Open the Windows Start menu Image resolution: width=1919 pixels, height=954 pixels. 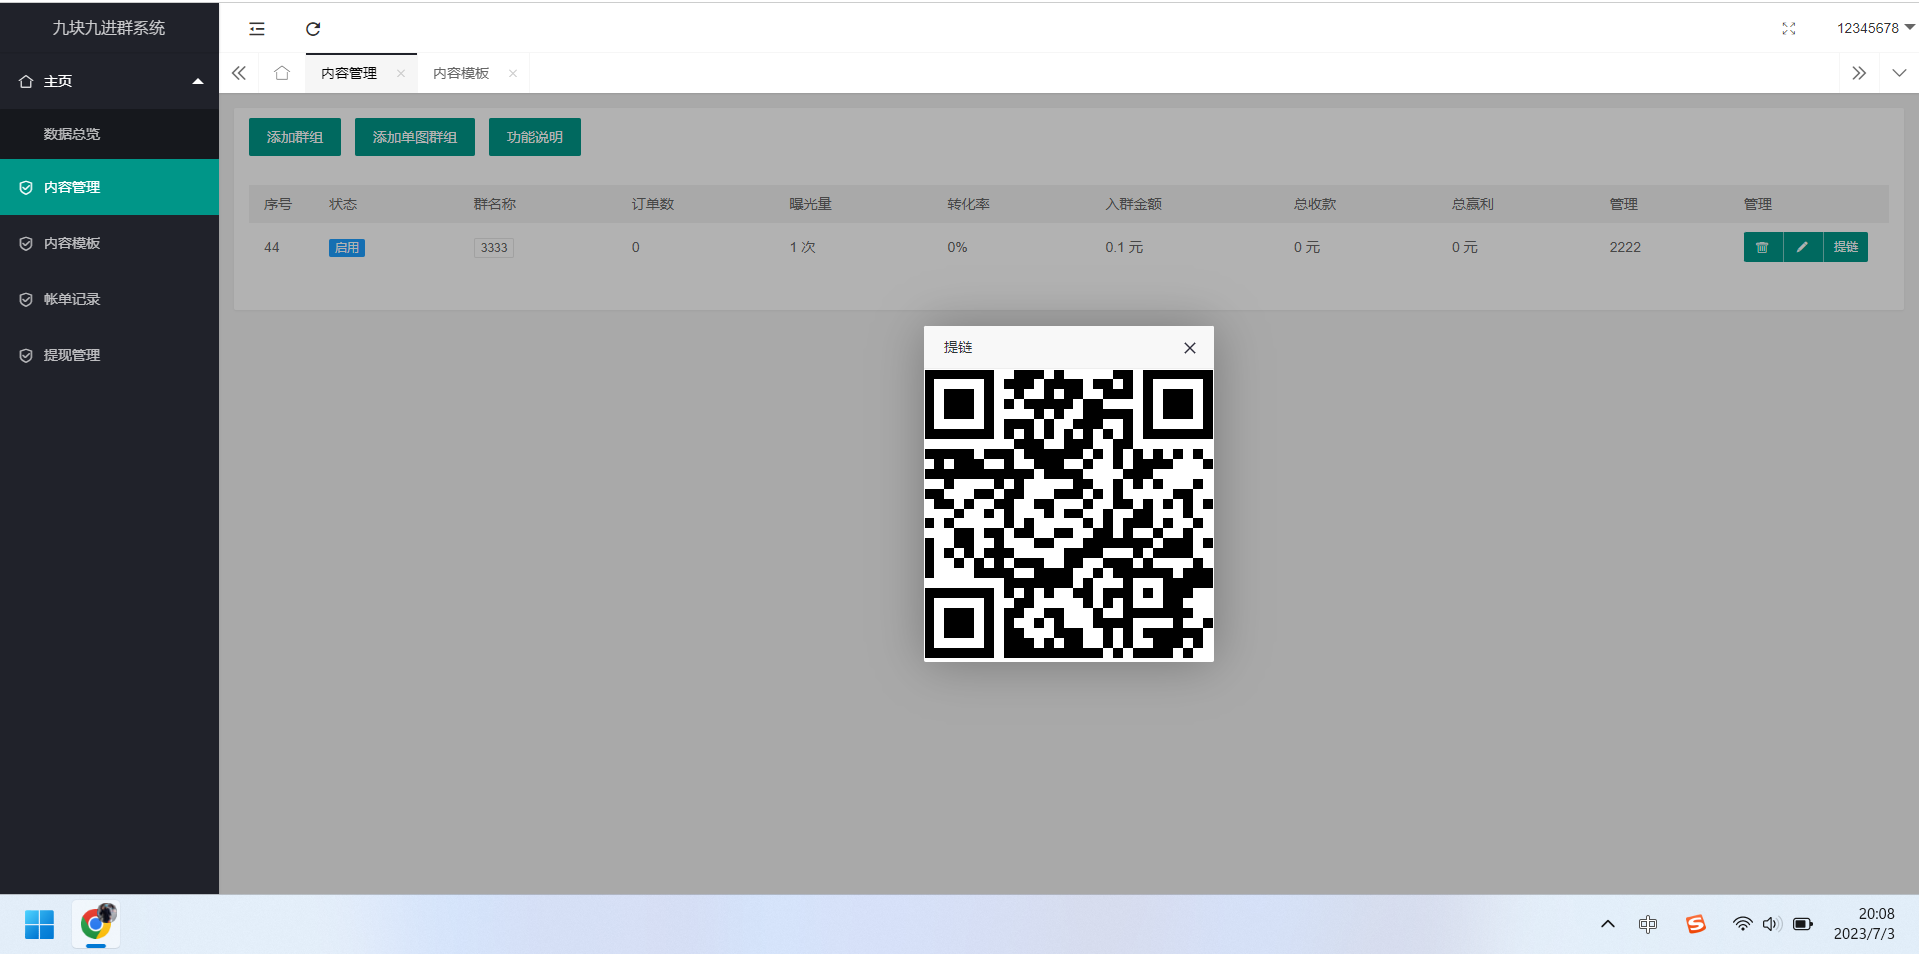[40, 925]
